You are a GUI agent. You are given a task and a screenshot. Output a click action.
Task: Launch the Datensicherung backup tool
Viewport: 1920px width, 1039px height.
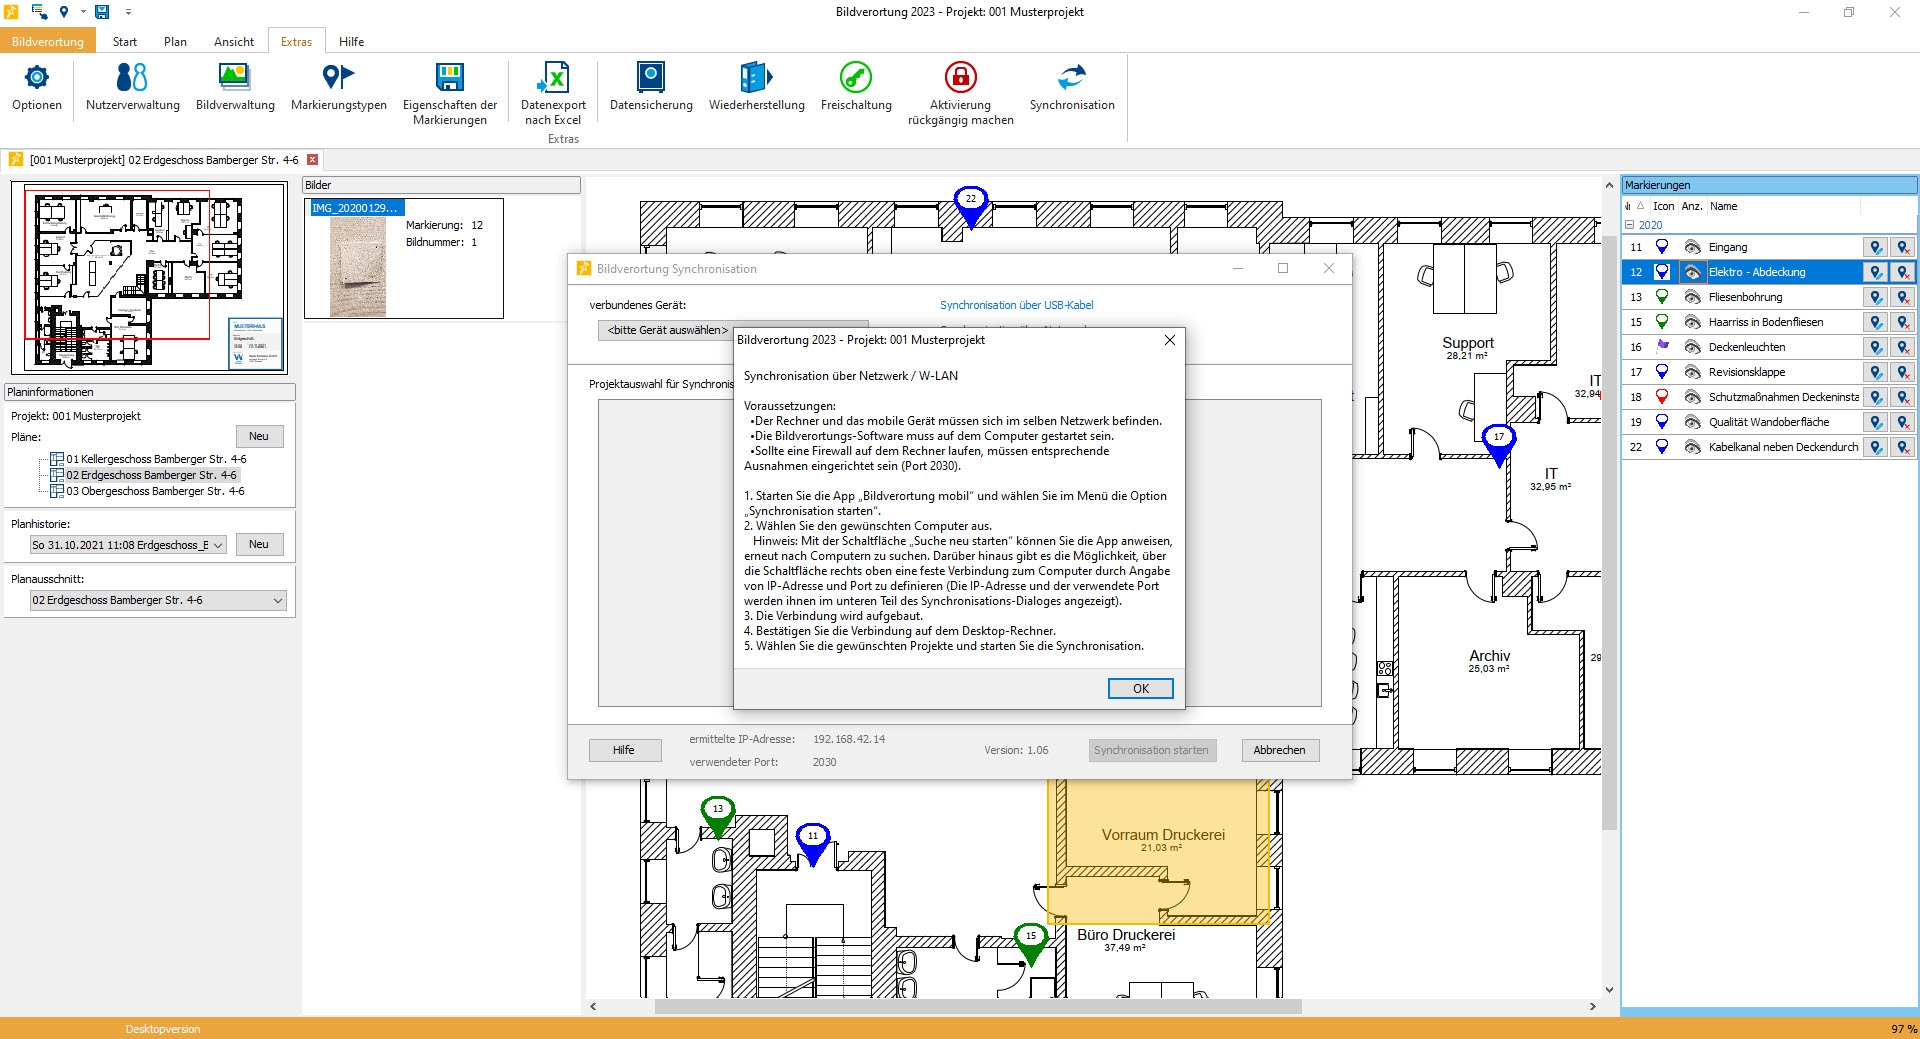pos(651,88)
